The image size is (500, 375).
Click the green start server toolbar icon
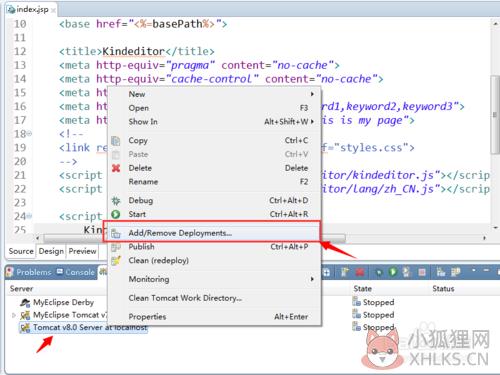(393, 272)
